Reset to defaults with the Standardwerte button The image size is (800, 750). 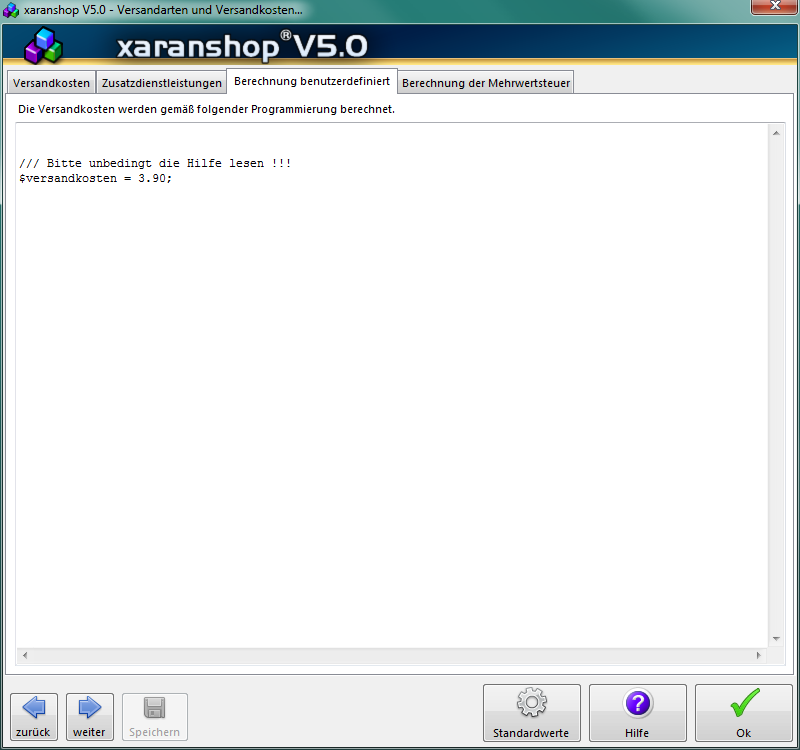(531, 713)
